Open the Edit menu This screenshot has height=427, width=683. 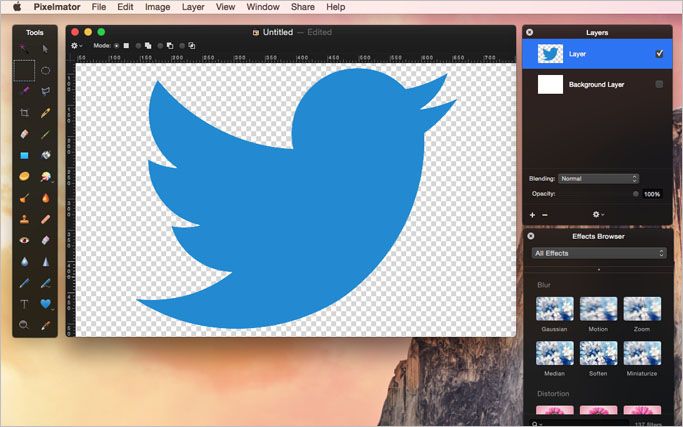coord(125,7)
